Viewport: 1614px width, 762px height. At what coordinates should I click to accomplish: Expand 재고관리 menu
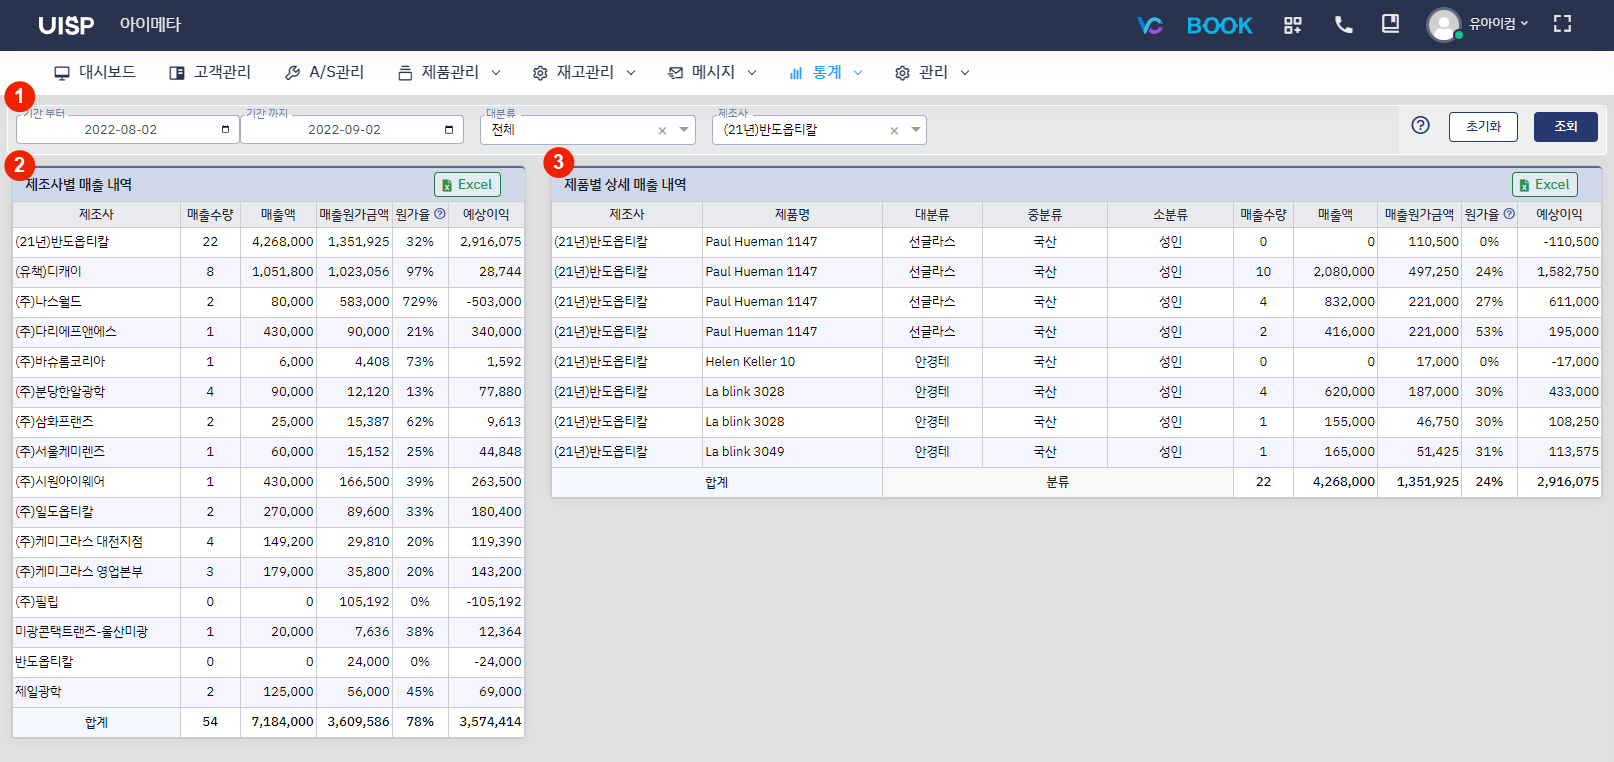point(584,72)
